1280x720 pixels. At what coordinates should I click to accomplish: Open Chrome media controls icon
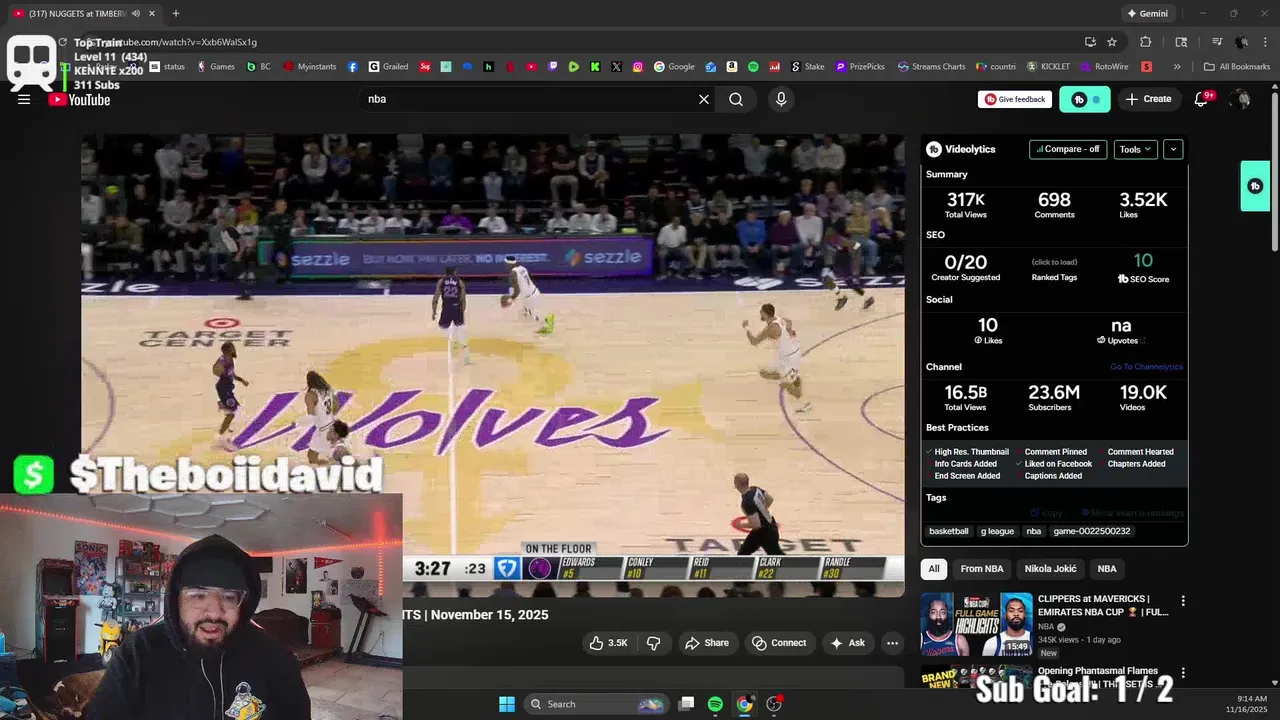[1217, 42]
